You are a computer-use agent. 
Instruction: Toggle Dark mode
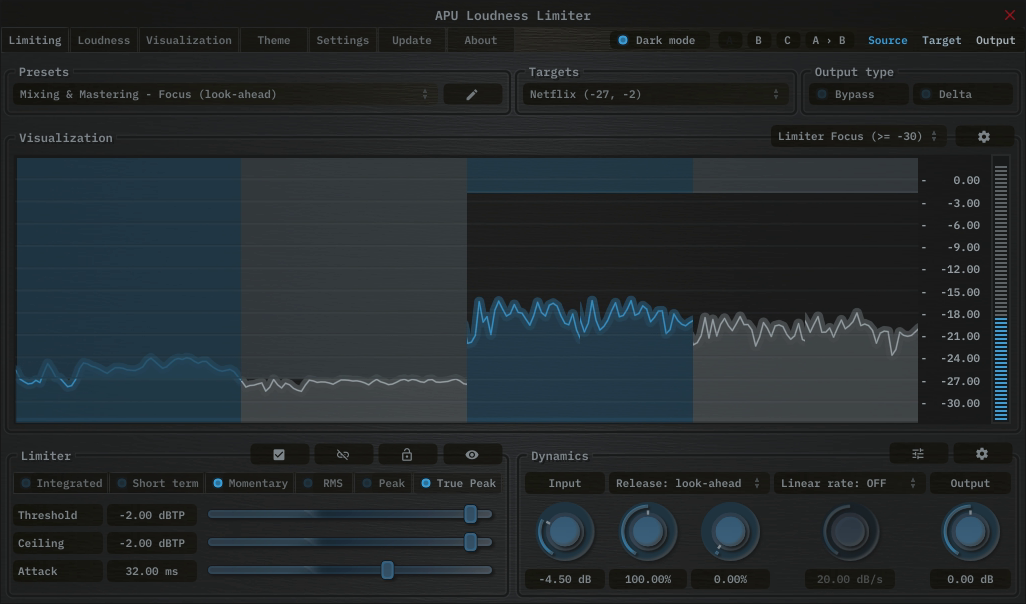point(622,39)
